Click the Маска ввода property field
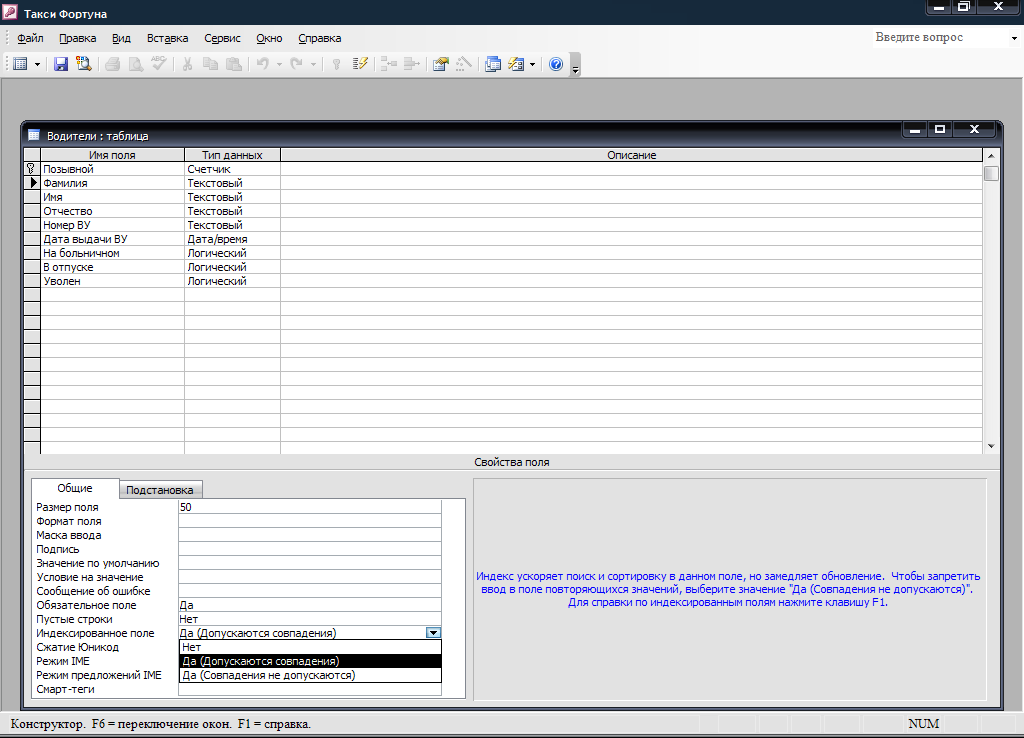The width and height of the screenshot is (1024, 738). pos(310,535)
